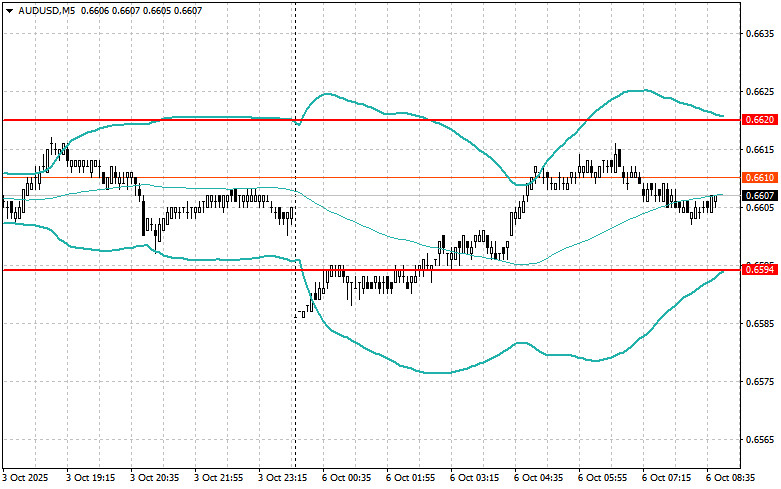Click the 3 Oct 23:15 time label
The height and width of the screenshot is (489, 781).
282,478
